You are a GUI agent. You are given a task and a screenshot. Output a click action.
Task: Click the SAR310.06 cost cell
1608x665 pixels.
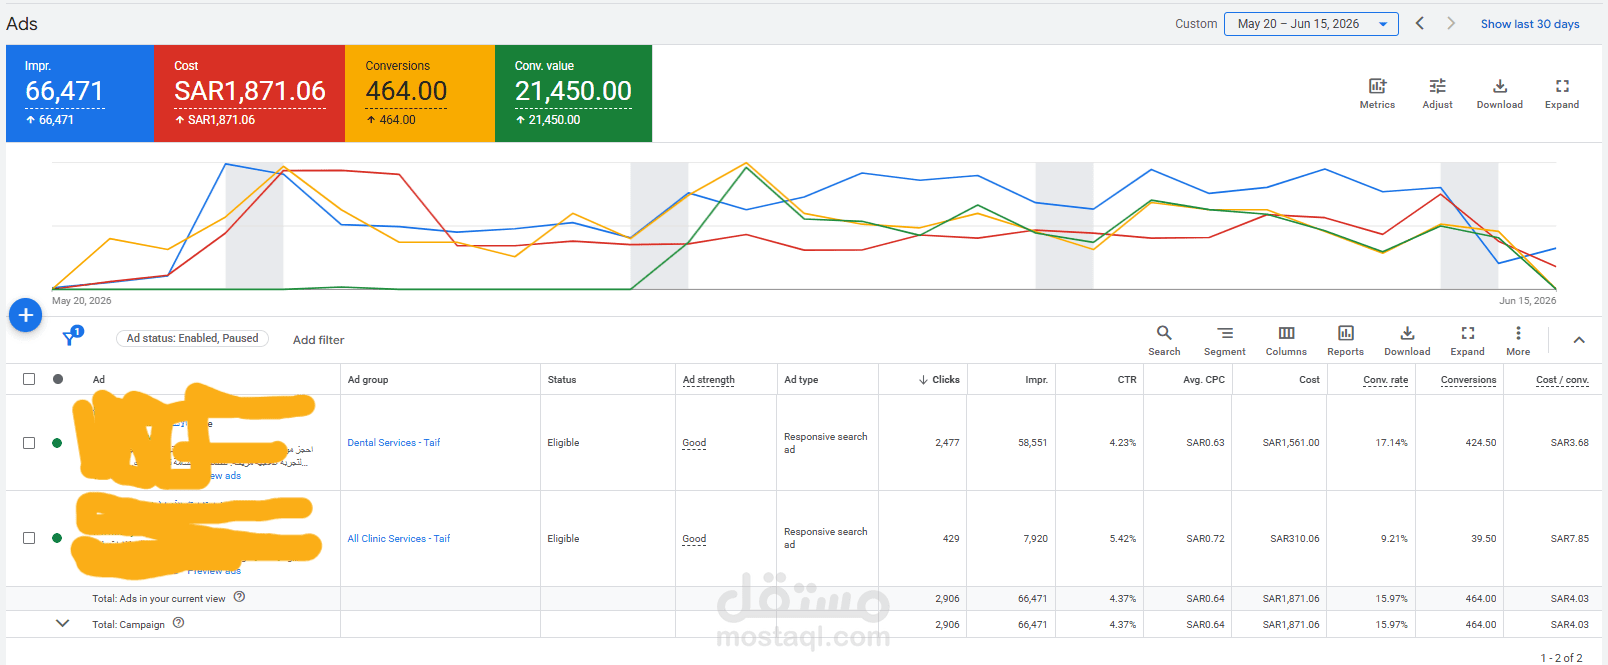[1295, 539]
